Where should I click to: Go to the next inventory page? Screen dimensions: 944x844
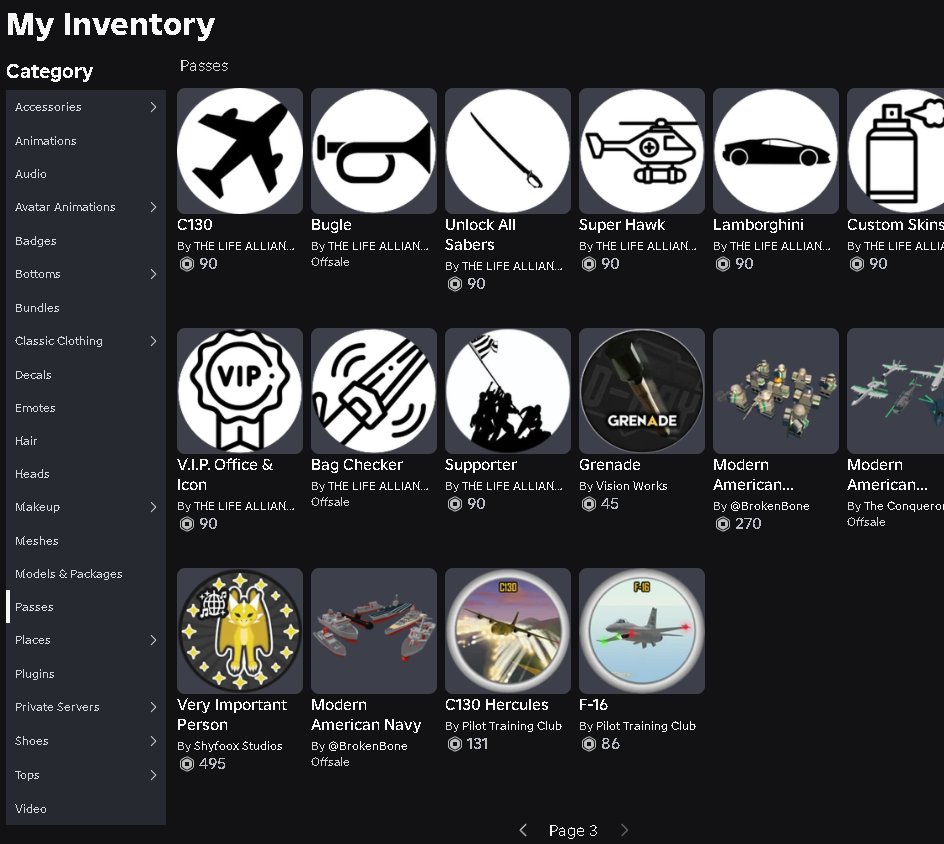click(x=624, y=830)
